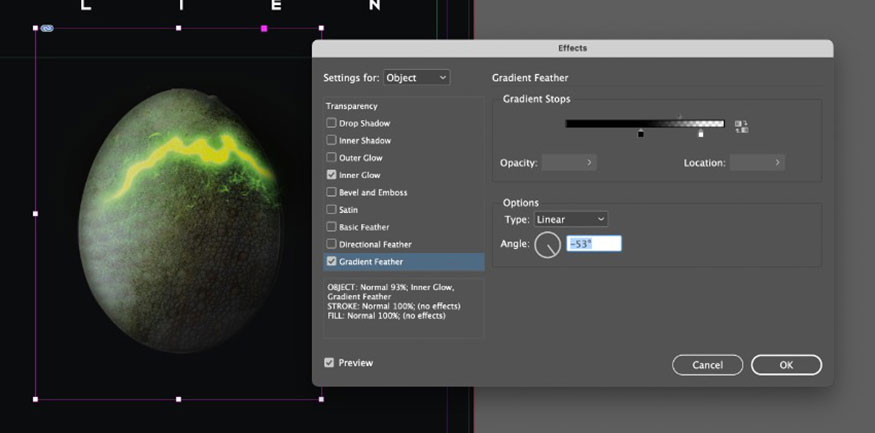
Task: Expand the Location field arrow
Action: (778, 163)
